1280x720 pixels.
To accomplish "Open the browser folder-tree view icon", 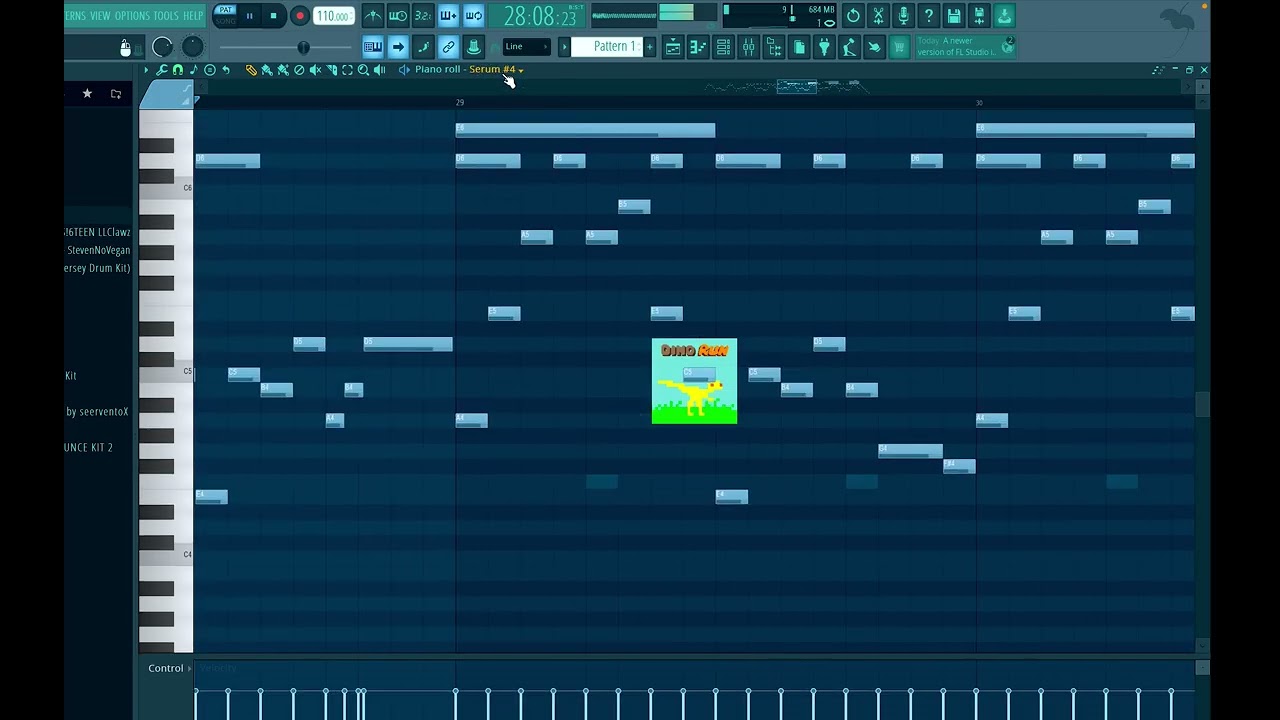I will pyautogui.click(x=773, y=47).
